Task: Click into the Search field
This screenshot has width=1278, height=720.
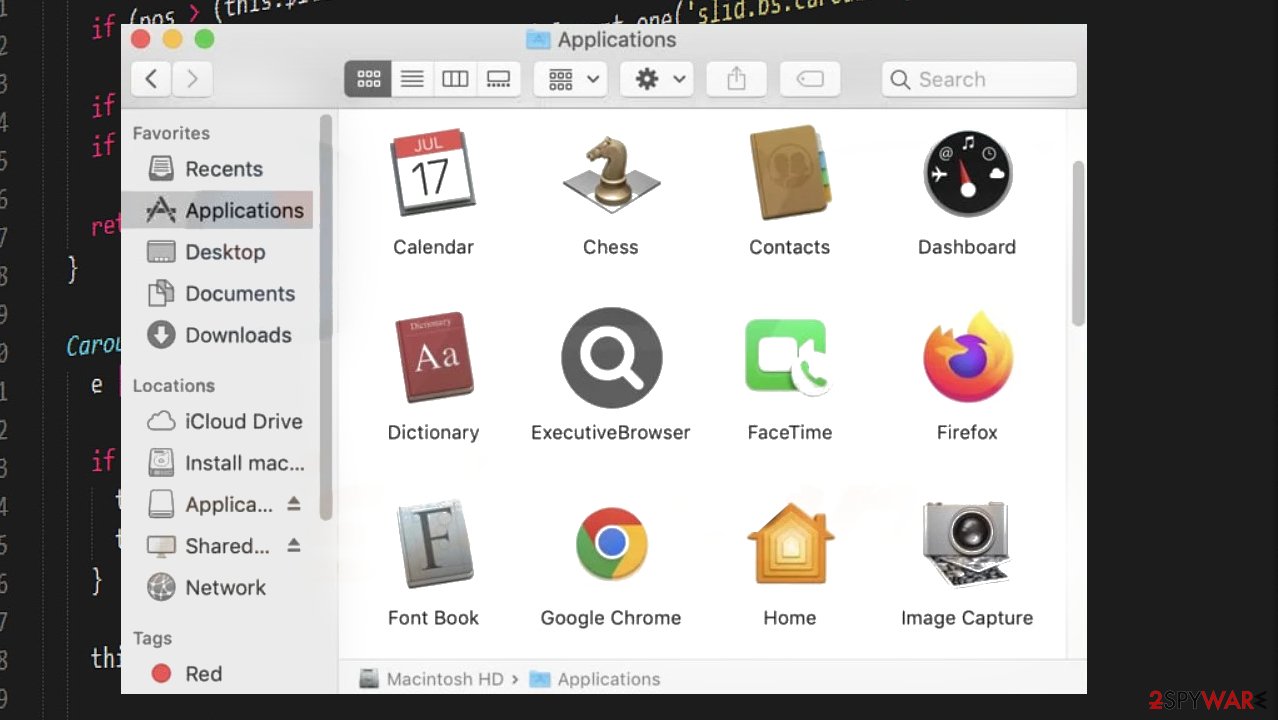Action: [979, 79]
